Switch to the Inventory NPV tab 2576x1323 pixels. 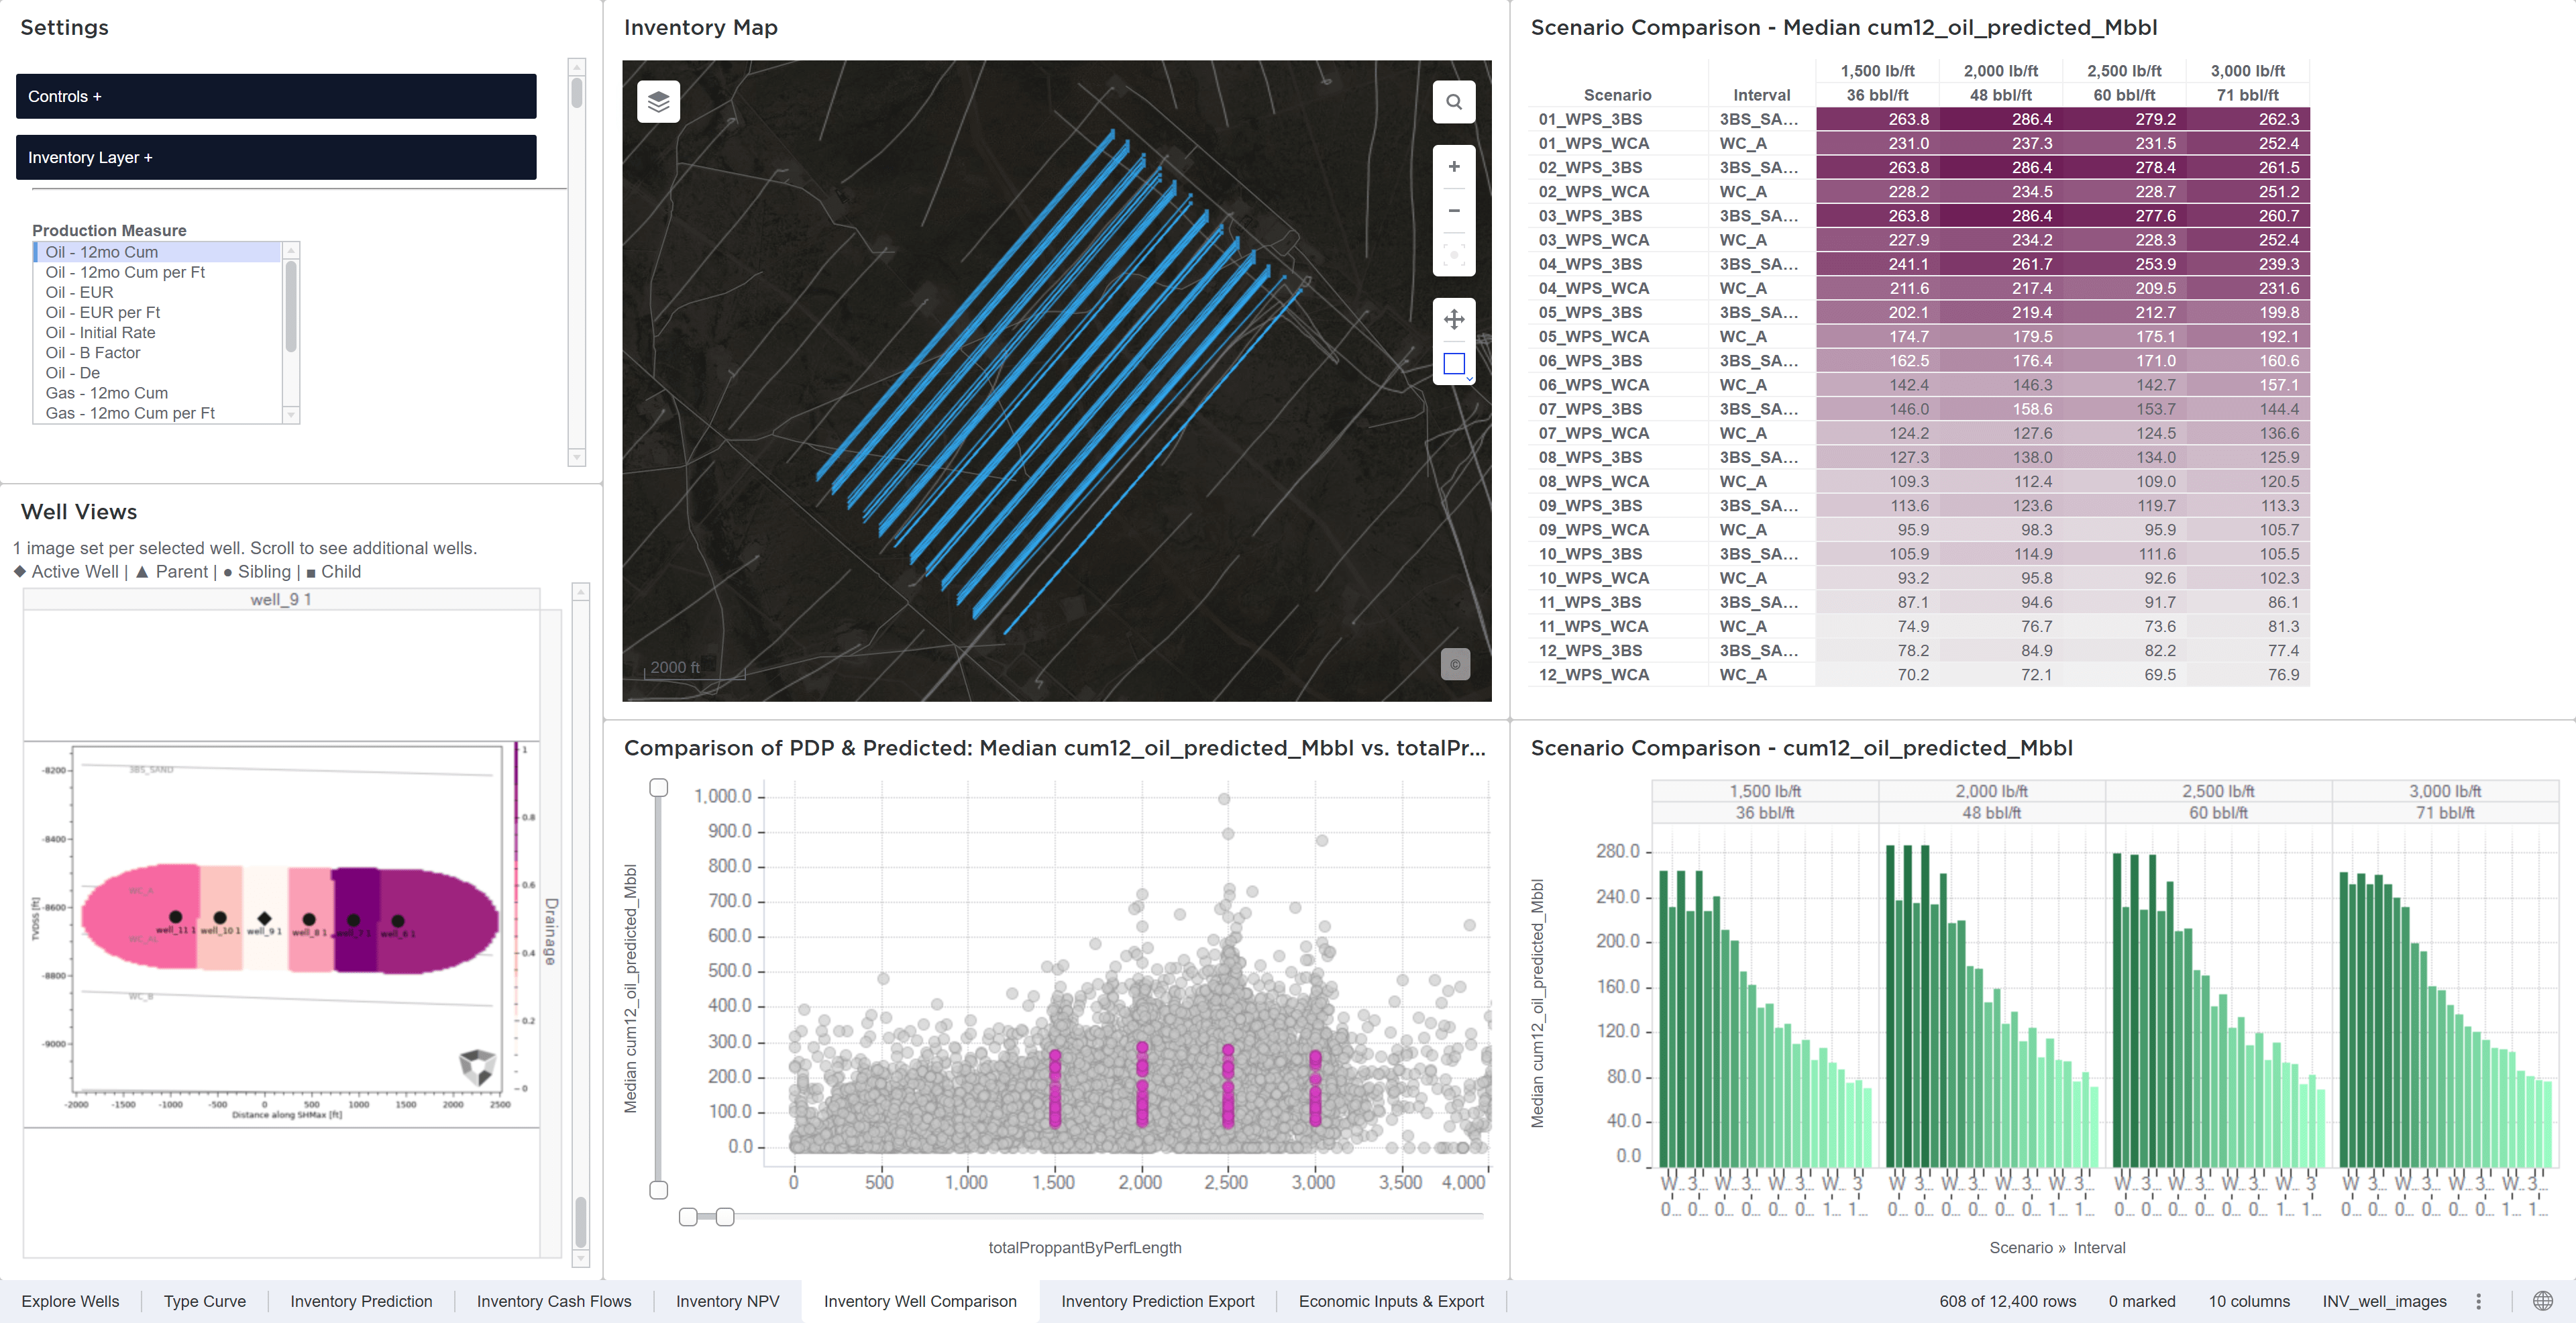(727, 1301)
